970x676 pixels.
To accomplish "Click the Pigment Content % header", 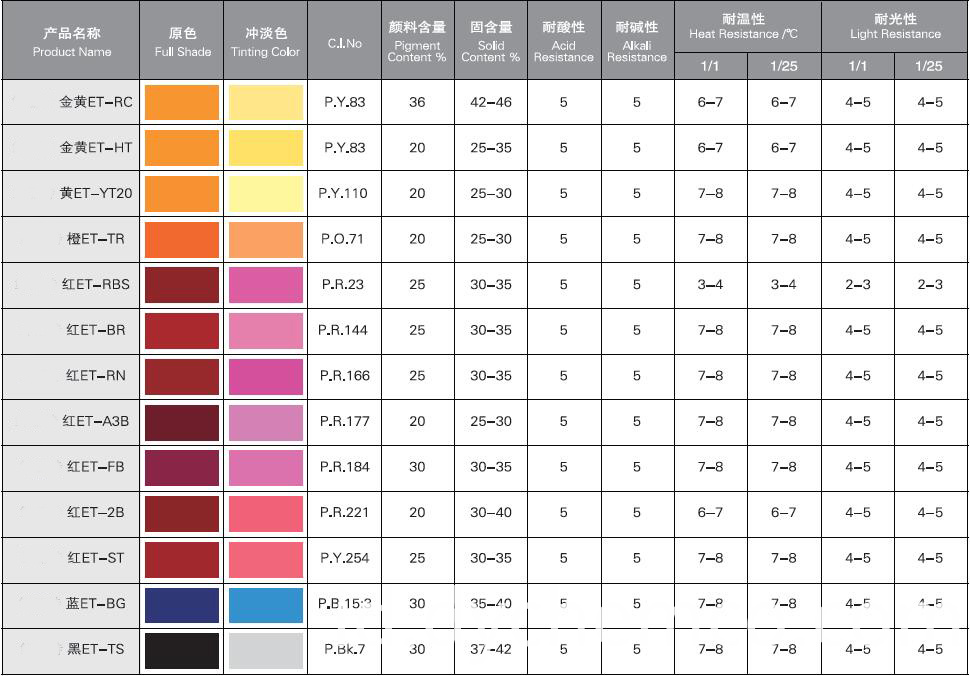I will [x=417, y=41].
